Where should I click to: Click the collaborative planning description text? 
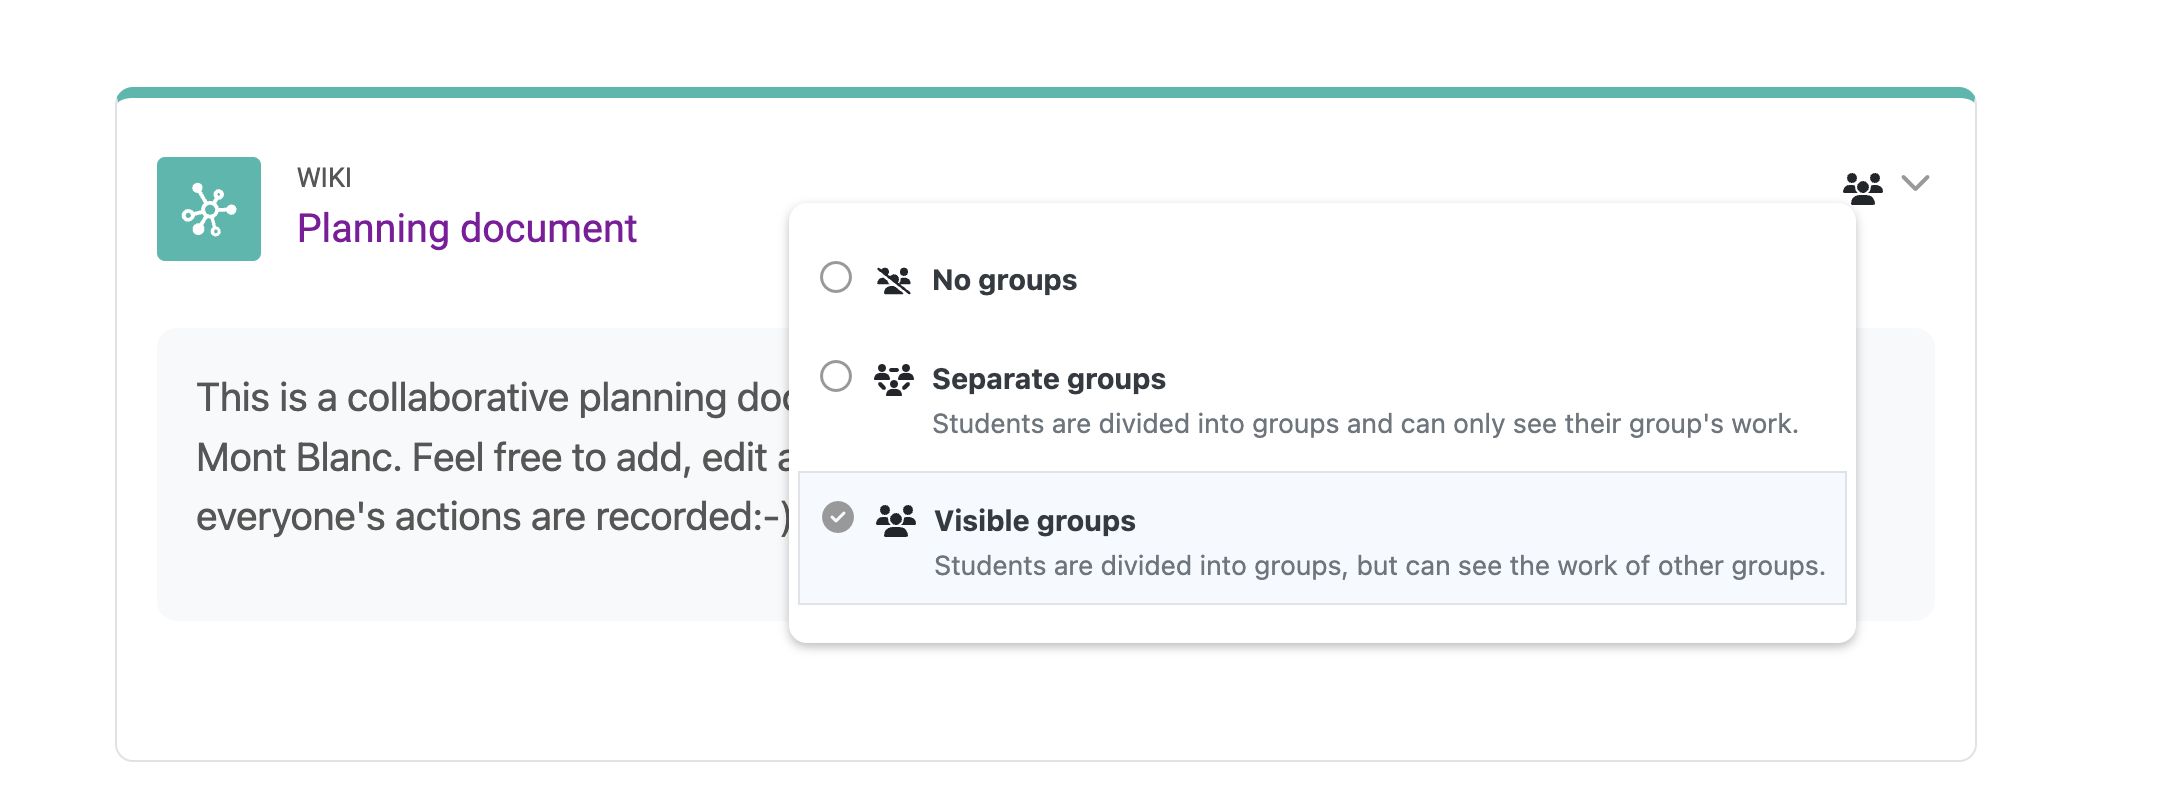click(494, 398)
